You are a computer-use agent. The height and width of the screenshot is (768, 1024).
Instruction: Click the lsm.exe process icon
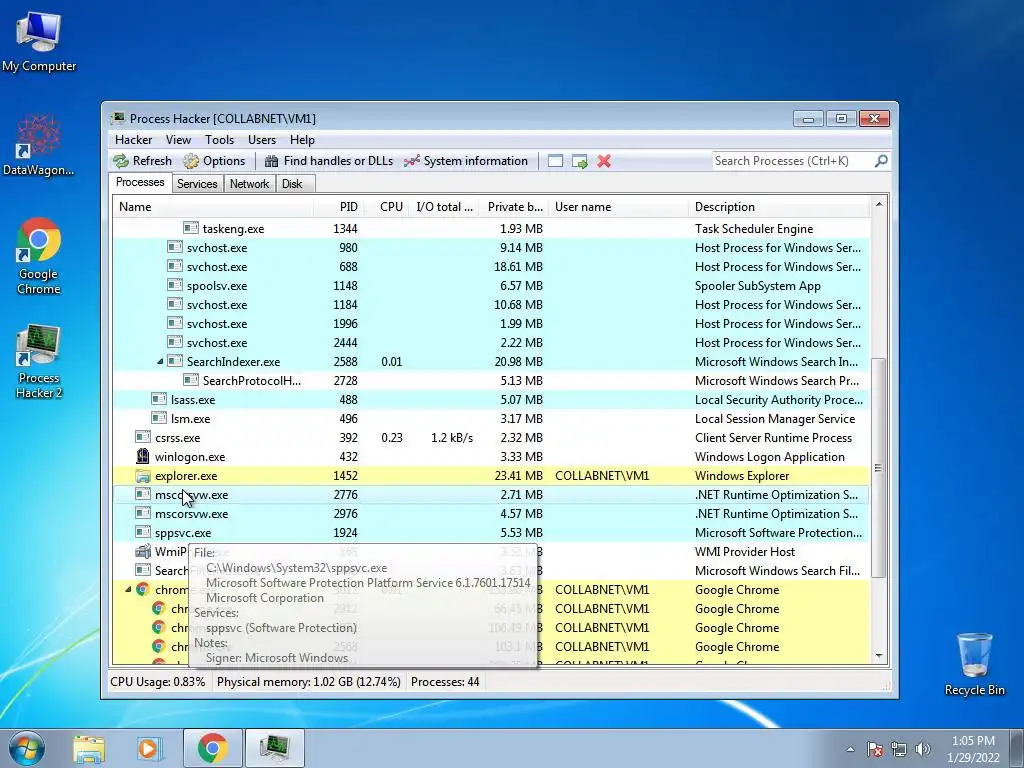(x=159, y=418)
